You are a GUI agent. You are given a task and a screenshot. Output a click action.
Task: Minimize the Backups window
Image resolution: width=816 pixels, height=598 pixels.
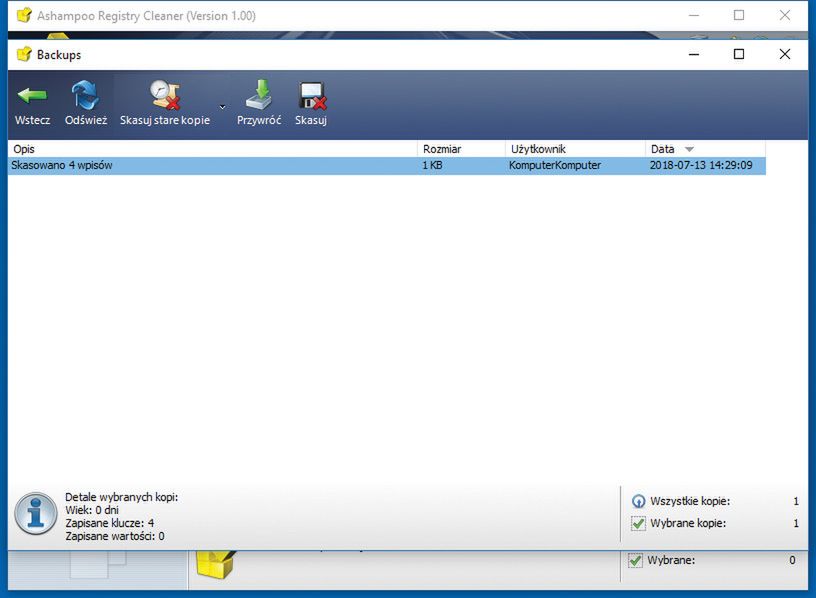click(694, 54)
